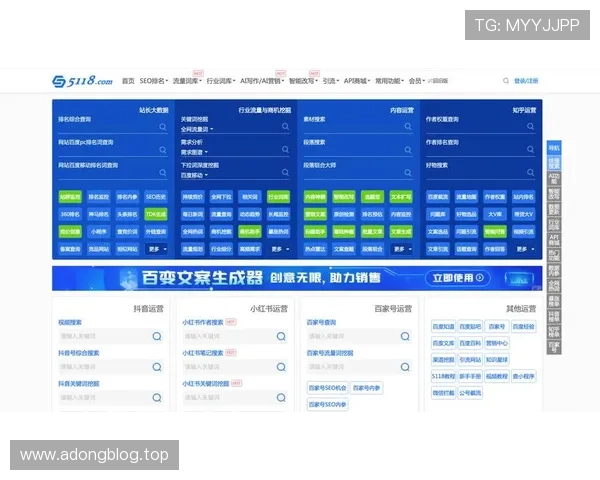Expand 更多 in 行业流量与商机挖掘 panel
The image size is (600, 480).
point(280,249)
